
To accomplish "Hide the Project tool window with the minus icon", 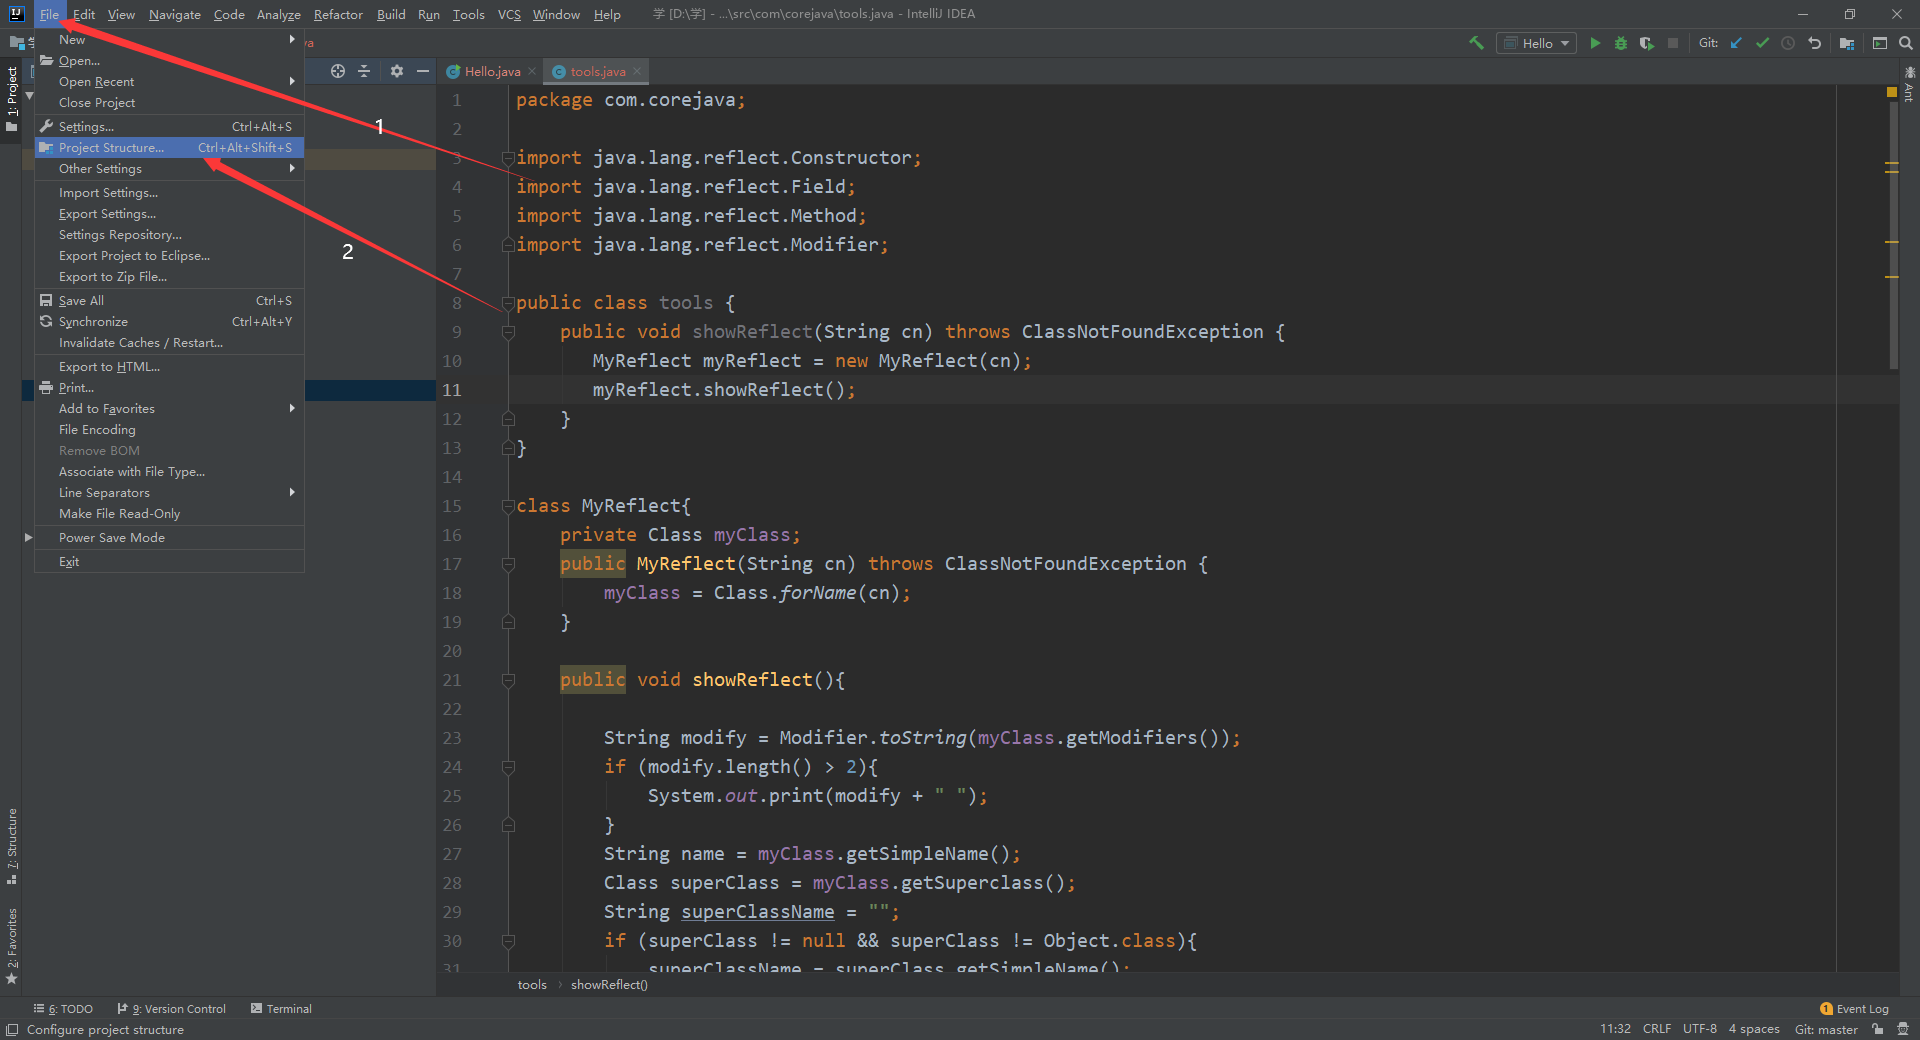I will [423, 71].
